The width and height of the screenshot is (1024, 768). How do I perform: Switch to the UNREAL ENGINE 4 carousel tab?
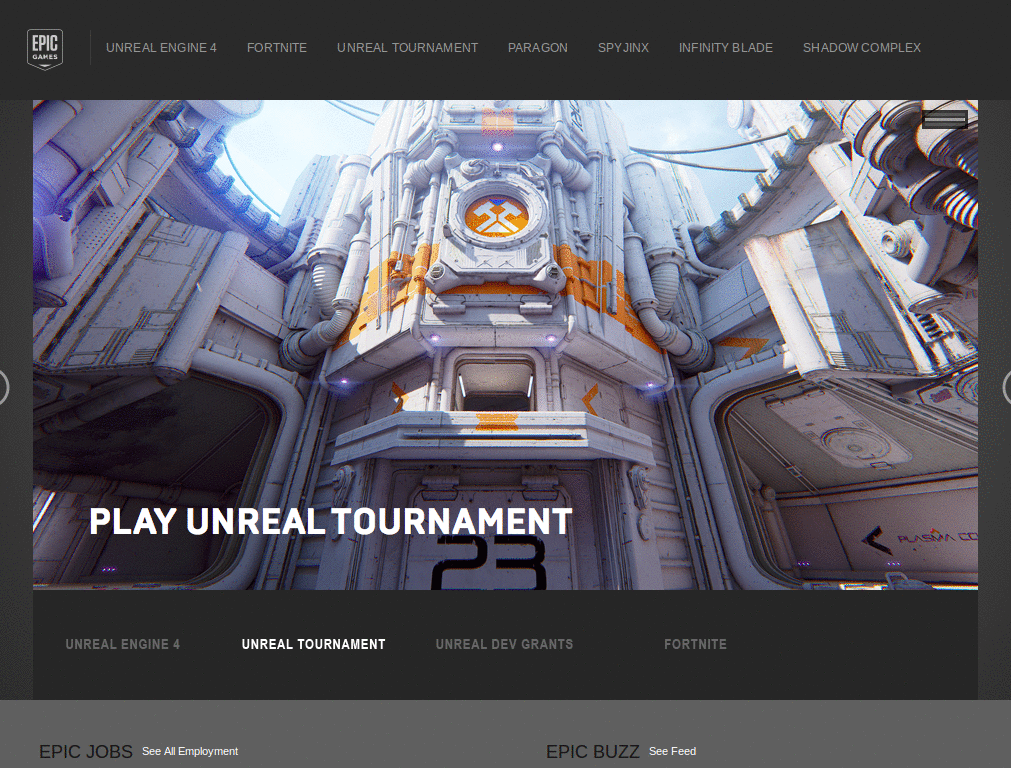coord(123,644)
